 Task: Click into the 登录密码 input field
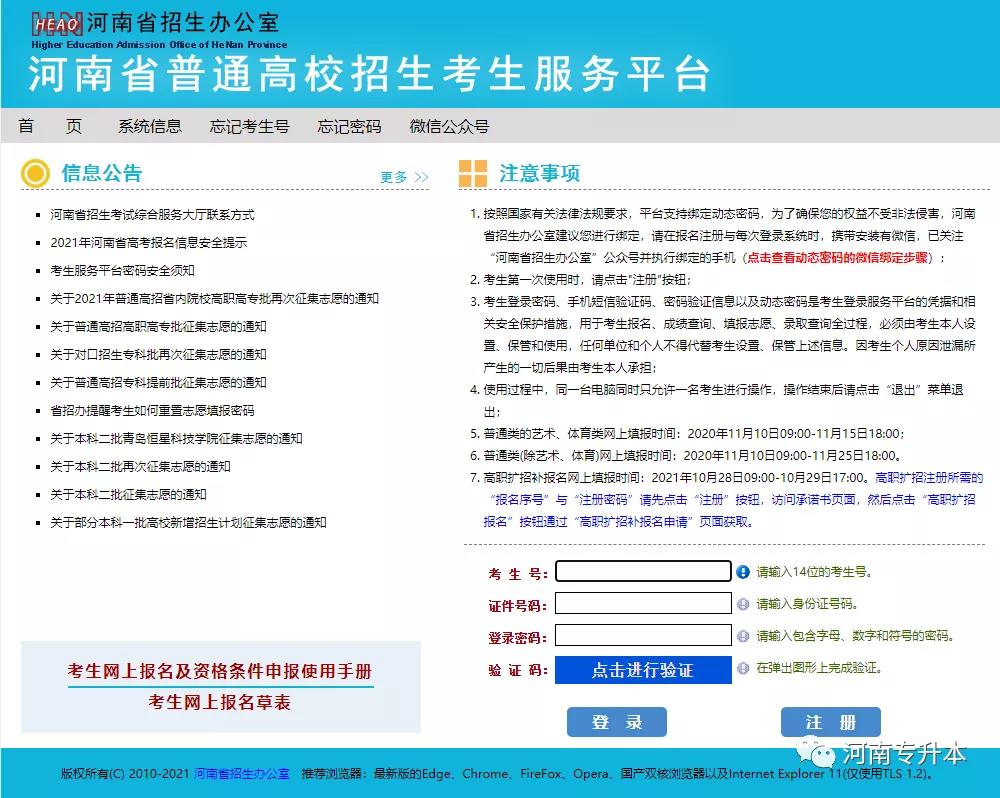[x=643, y=635]
